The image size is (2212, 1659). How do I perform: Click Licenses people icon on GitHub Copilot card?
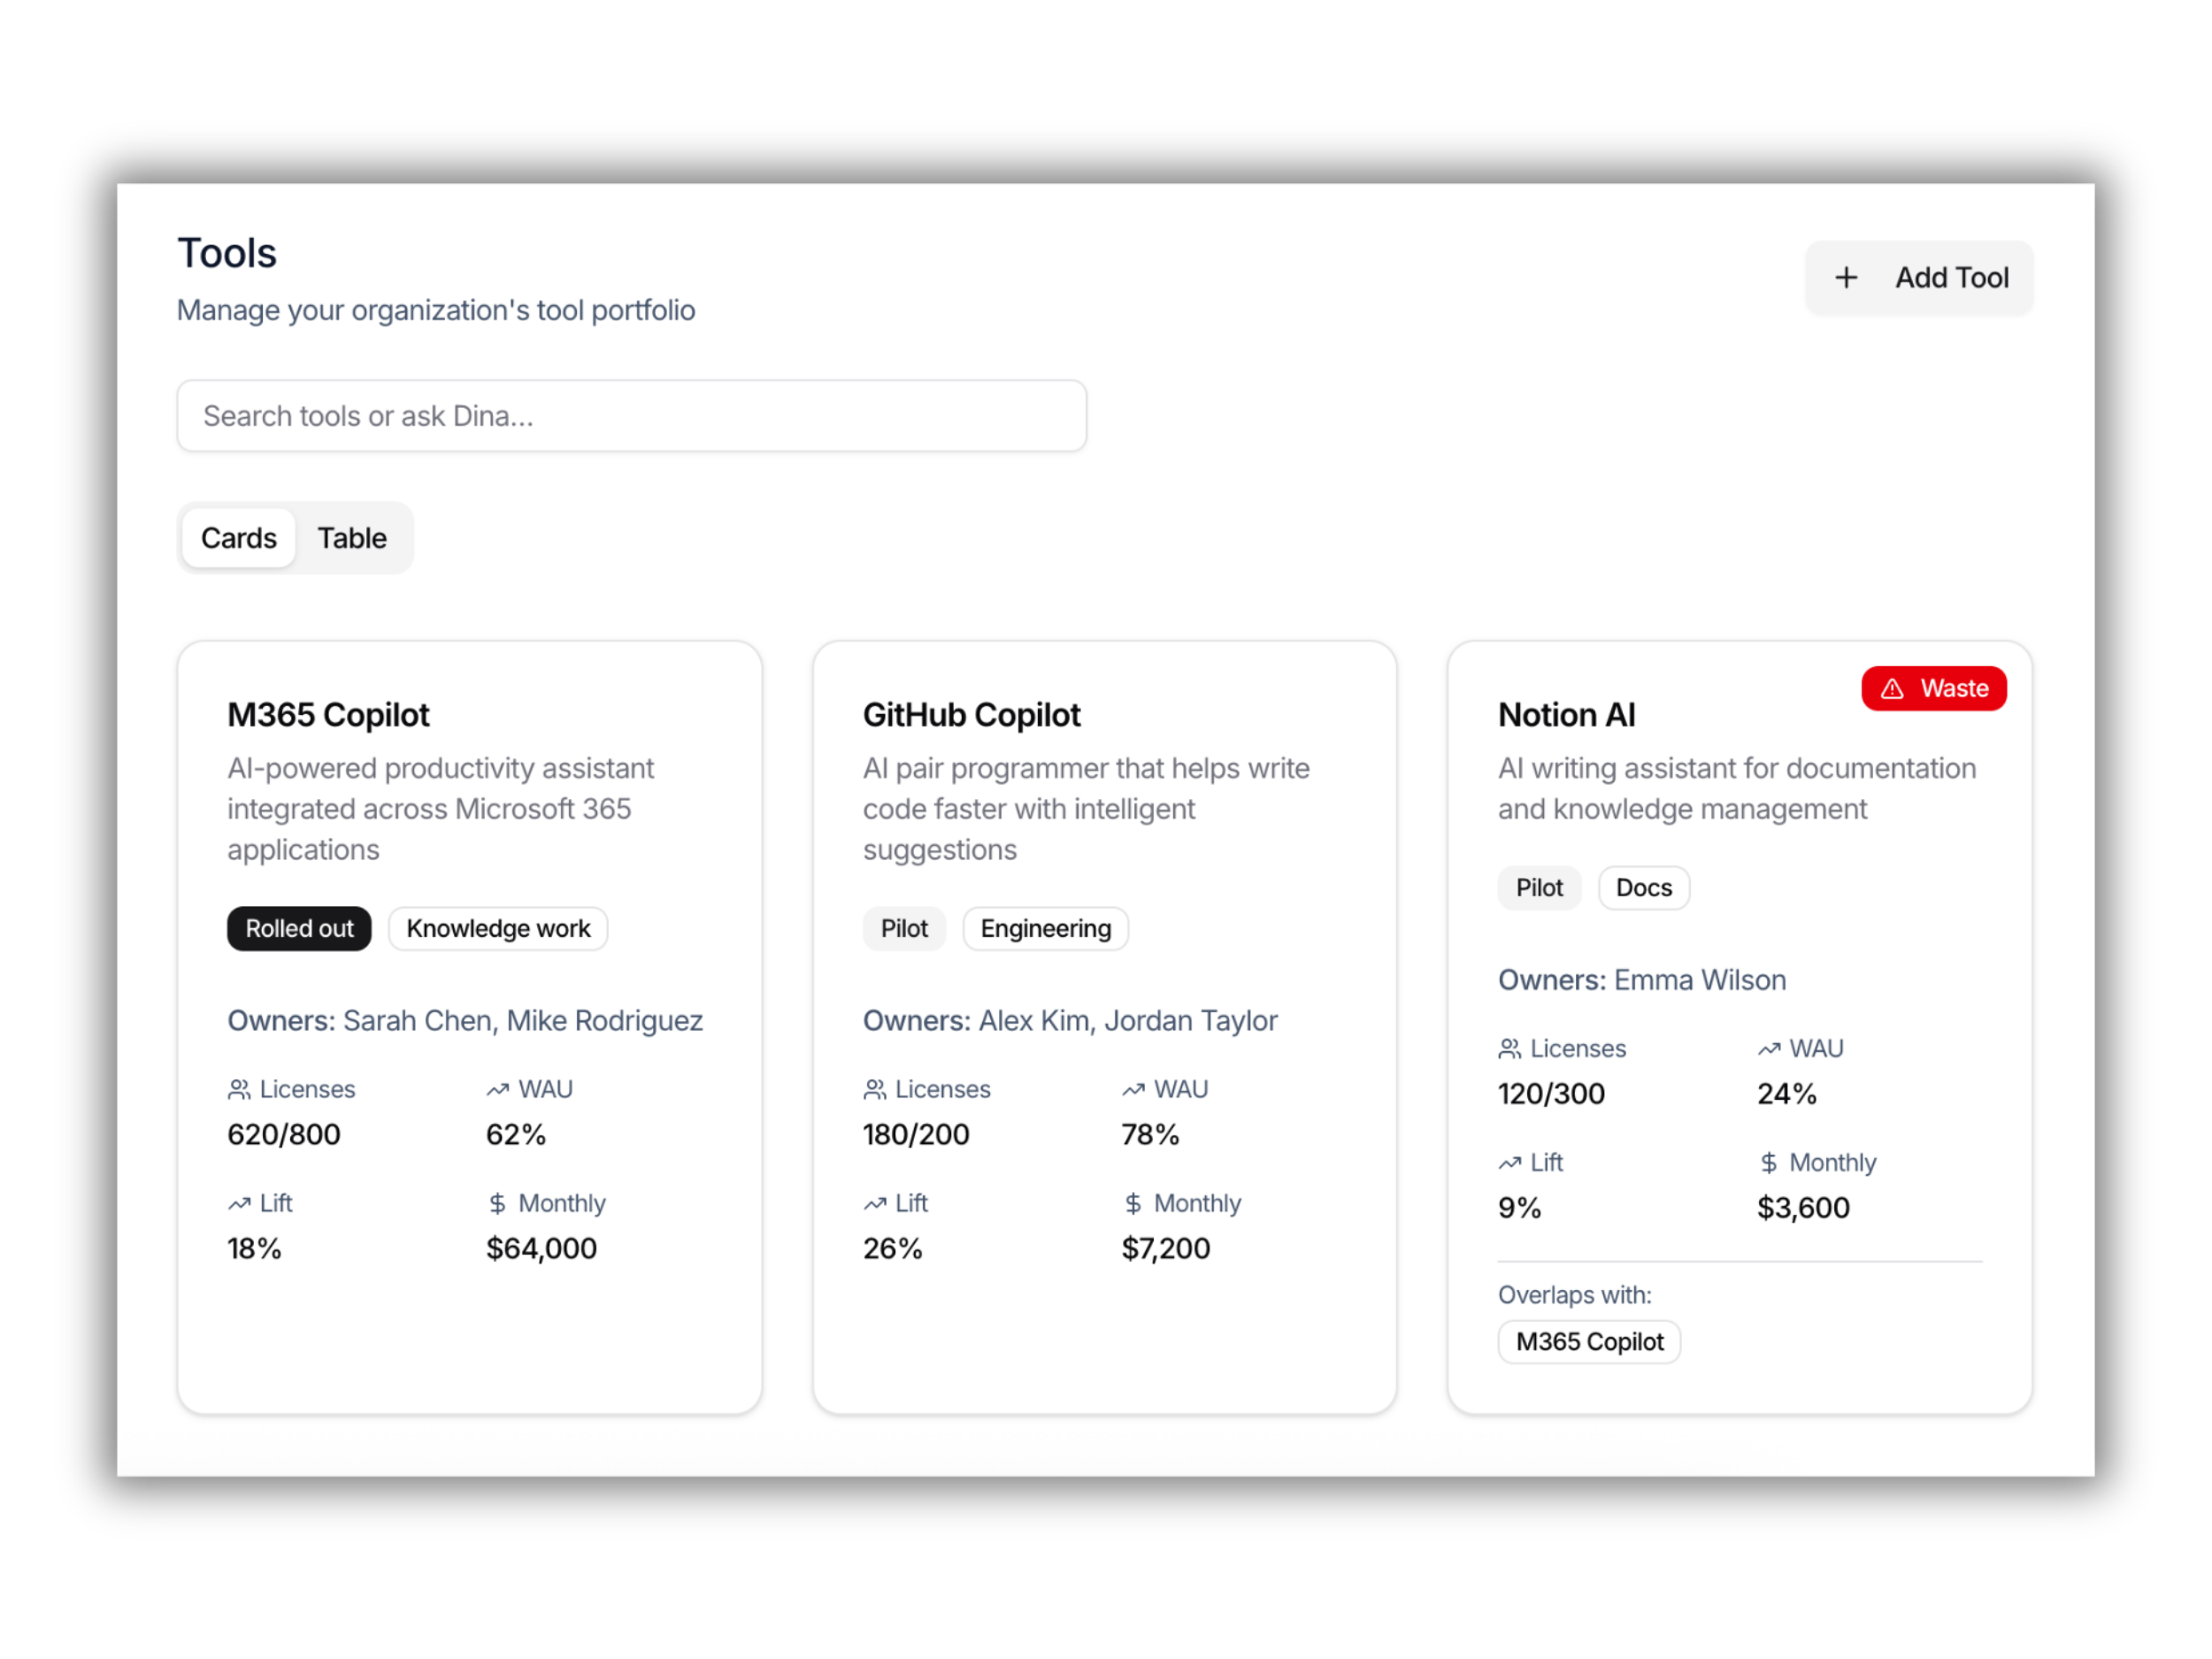pyautogui.click(x=875, y=1089)
